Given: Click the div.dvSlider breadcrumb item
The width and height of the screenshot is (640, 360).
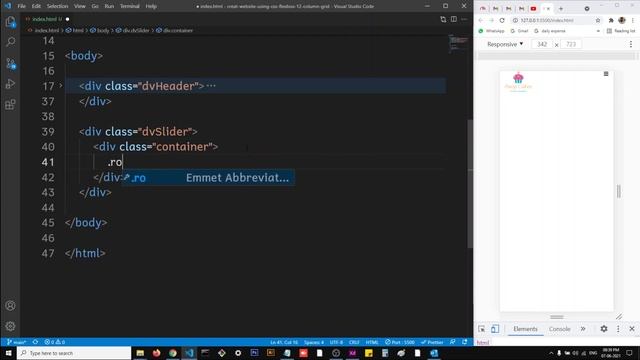Looking at the screenshot, I should point(133,31).
